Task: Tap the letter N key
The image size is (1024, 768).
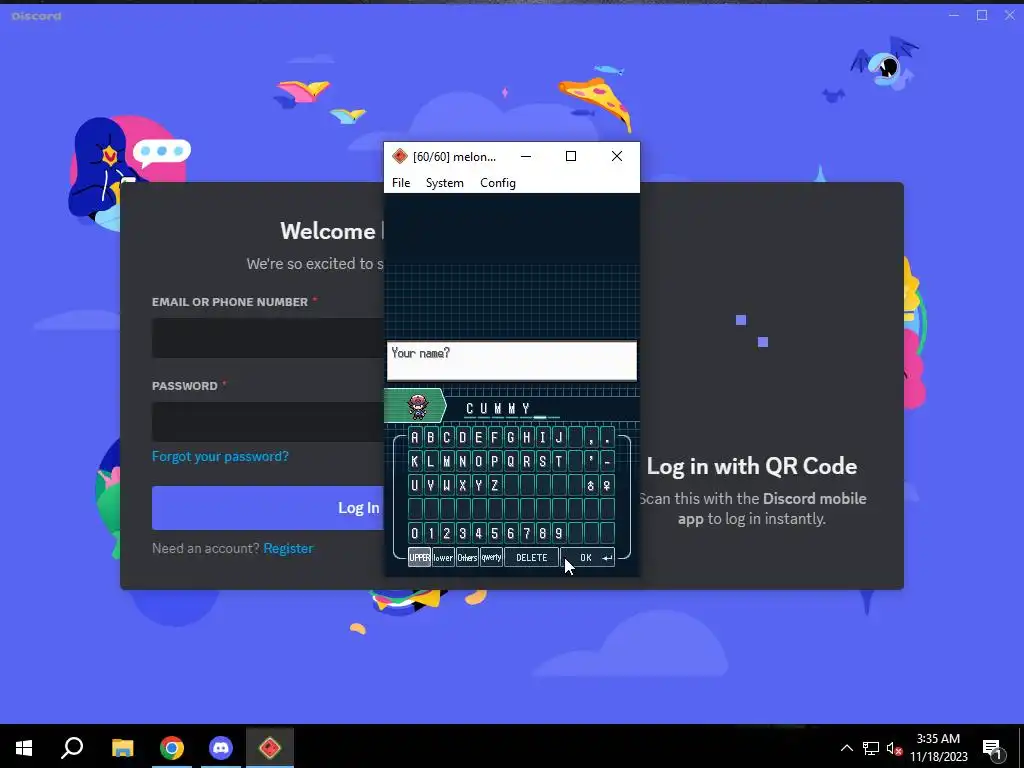Action: (x=462, y=461)
